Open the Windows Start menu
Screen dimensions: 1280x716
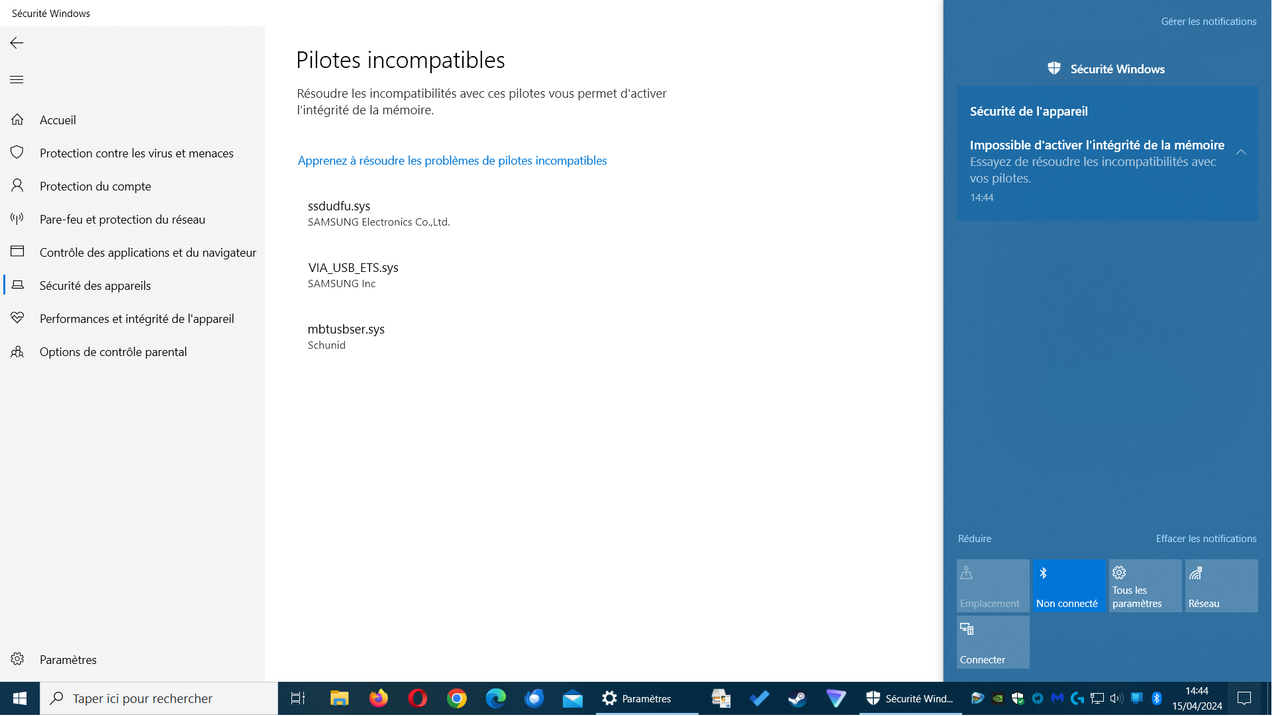(x=20, y=699)
